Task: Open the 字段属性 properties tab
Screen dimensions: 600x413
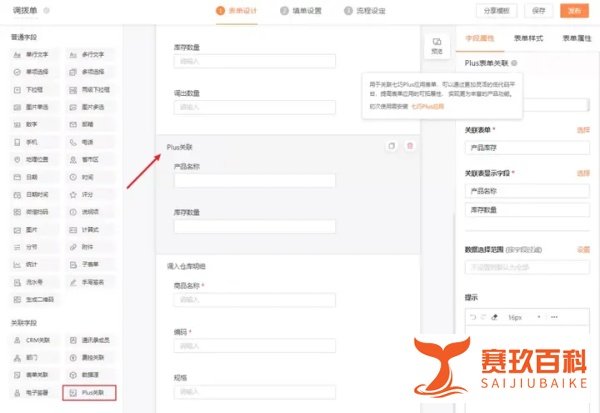Action: pyautogui.click(x=480, y=38)
